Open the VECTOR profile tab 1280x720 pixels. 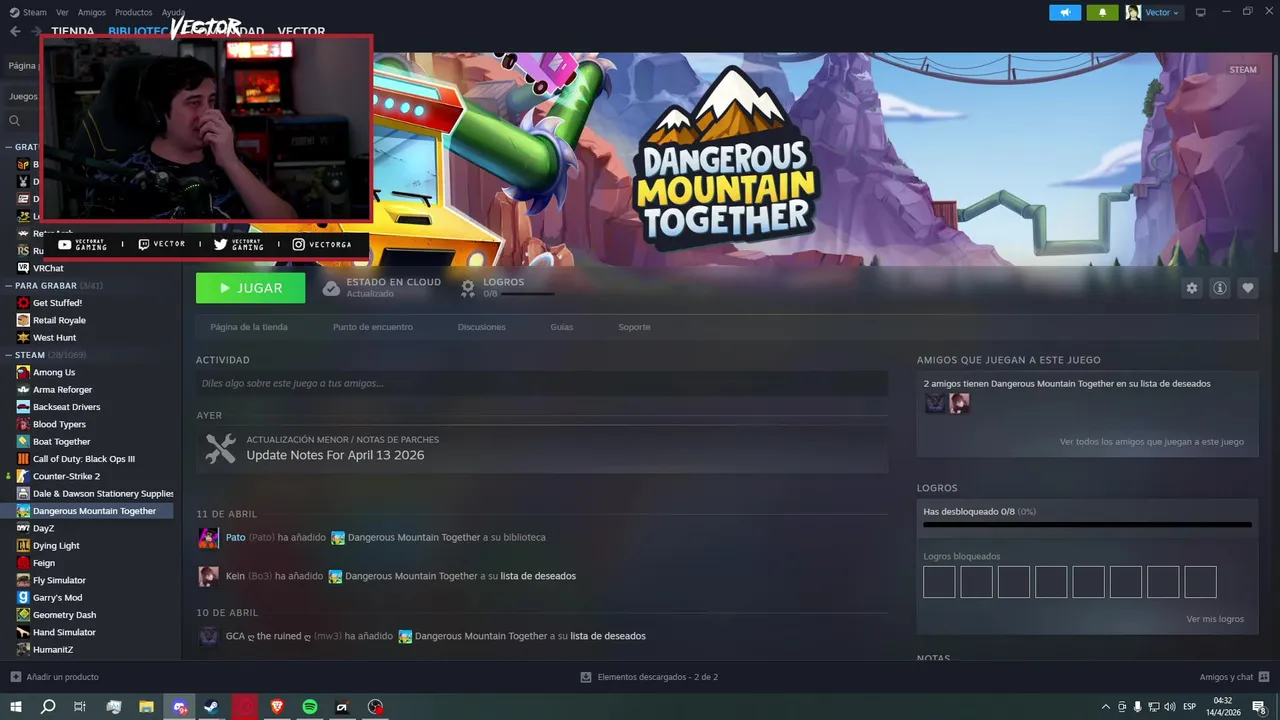tap(301, 32)
